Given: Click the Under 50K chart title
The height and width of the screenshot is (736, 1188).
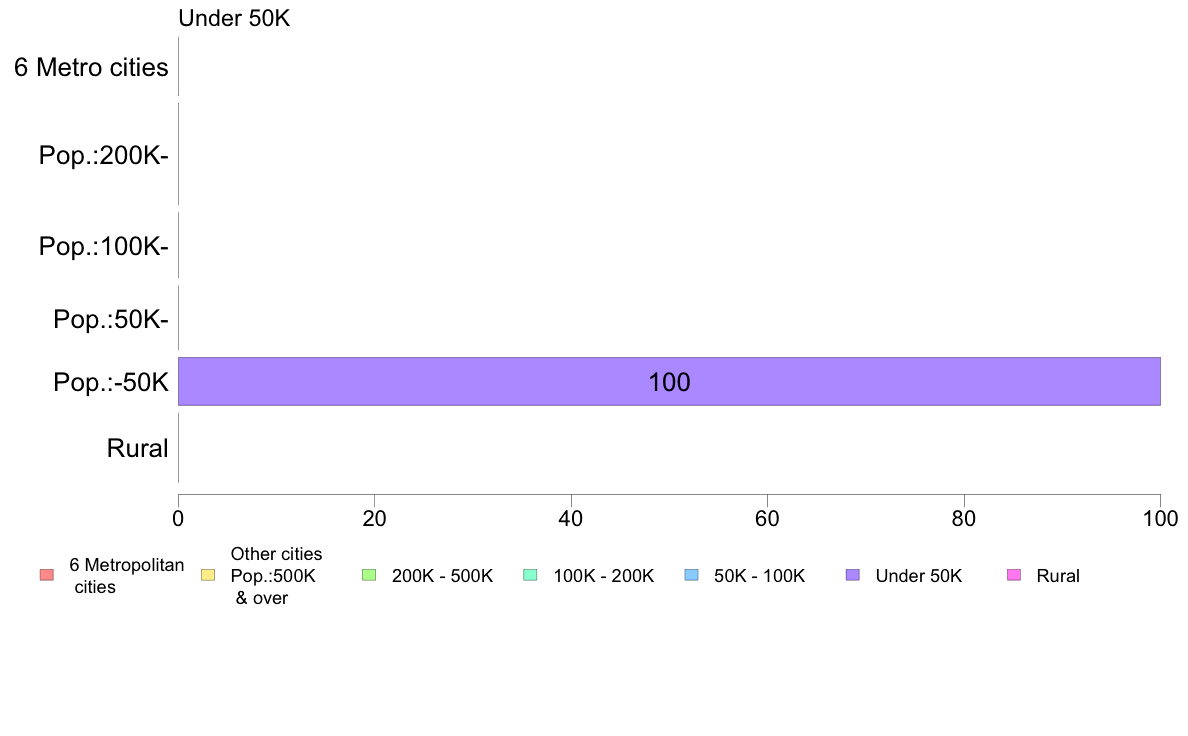Looking at the screenshot, I should click(x=234, y=18).
